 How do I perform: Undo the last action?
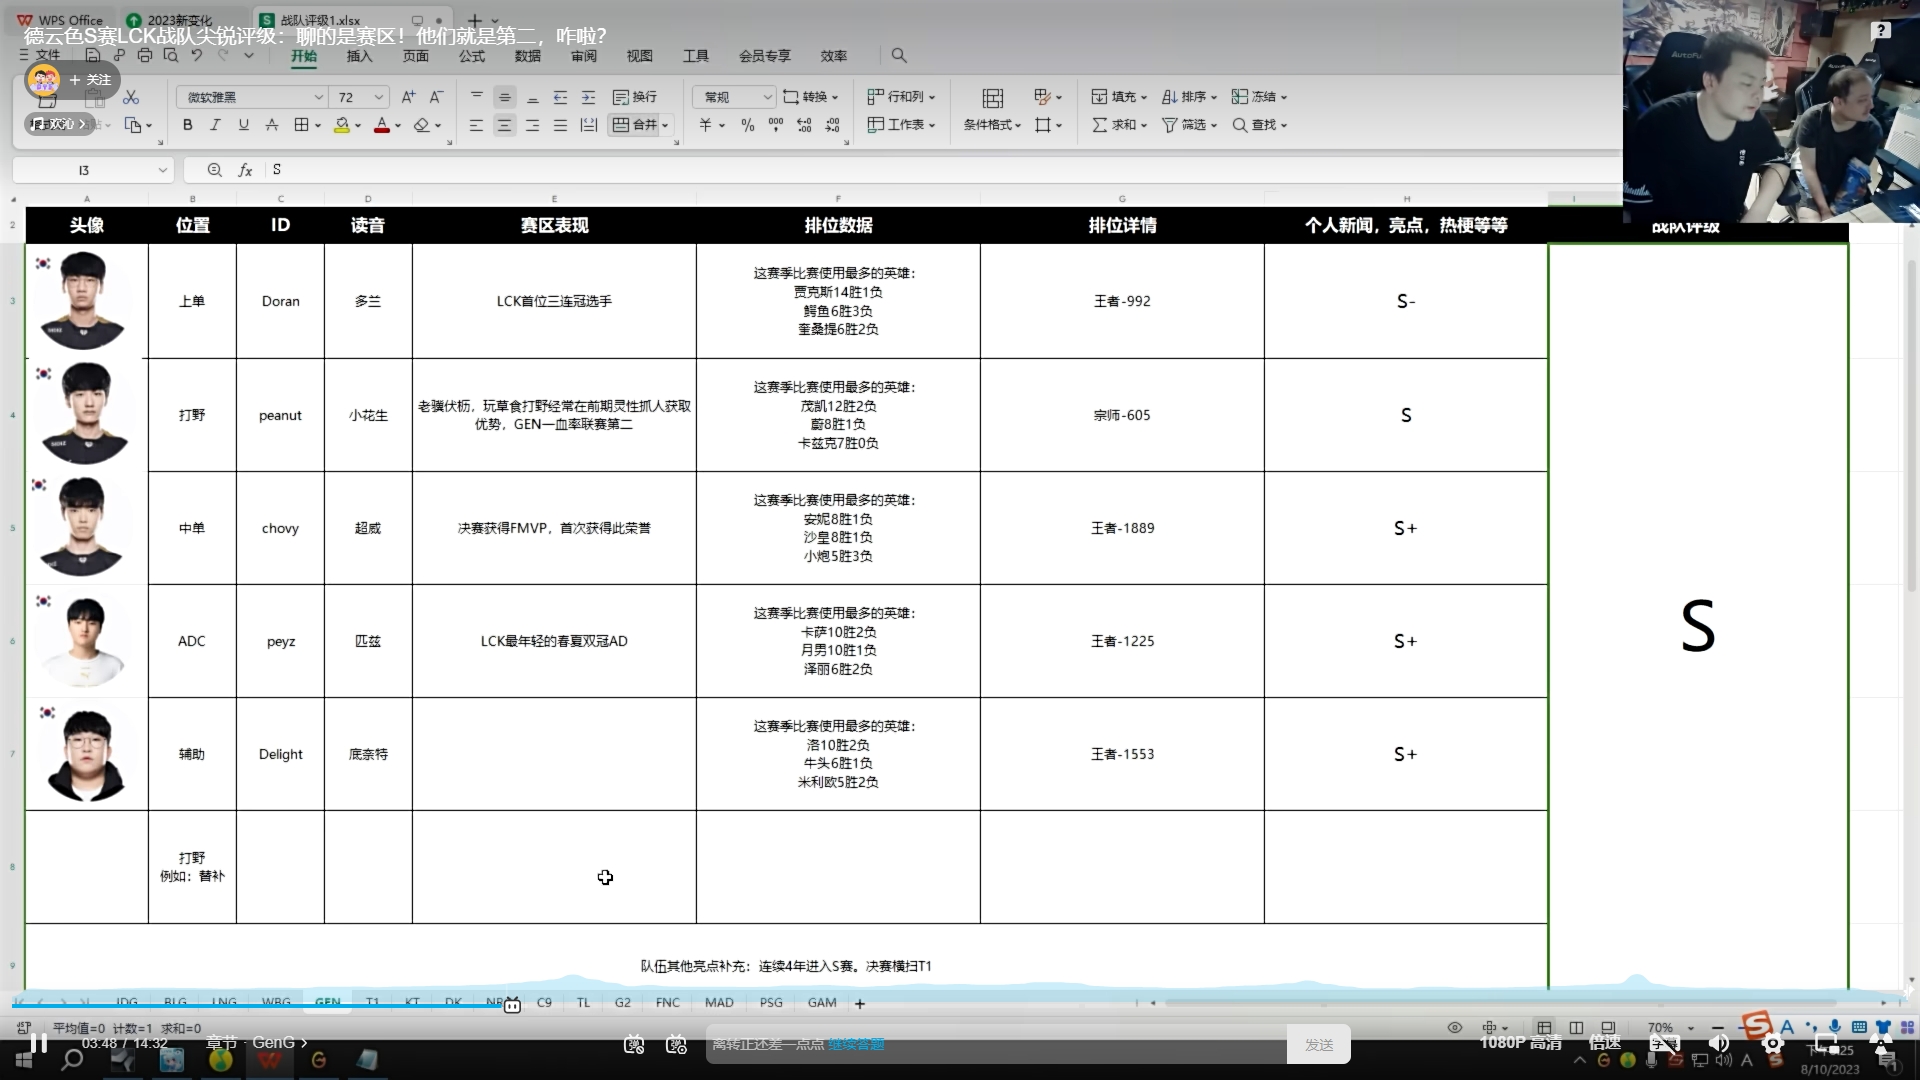coord(197,56)
